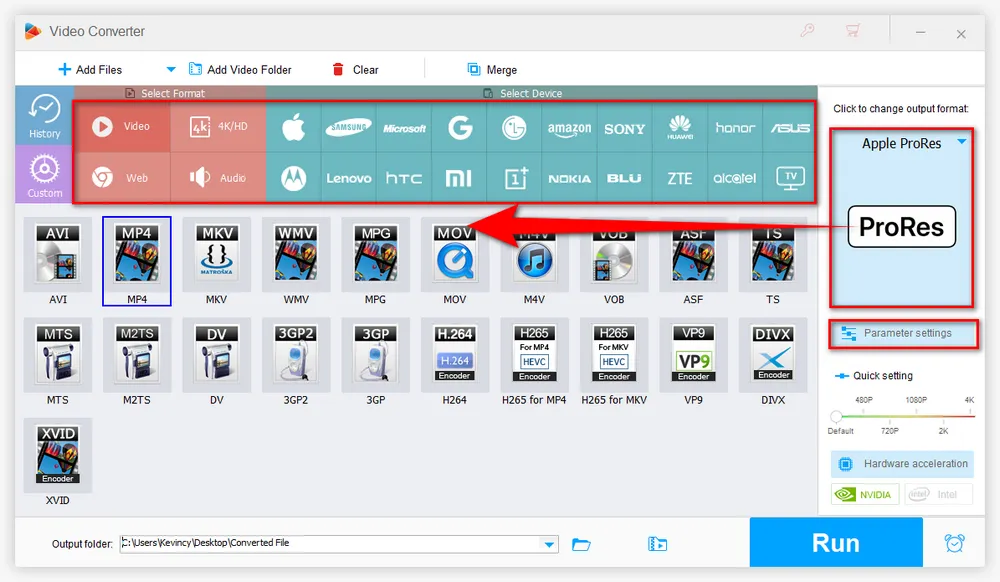
Task: Open the alarm clock schedule icon
Action: click(x=954, y=543)
